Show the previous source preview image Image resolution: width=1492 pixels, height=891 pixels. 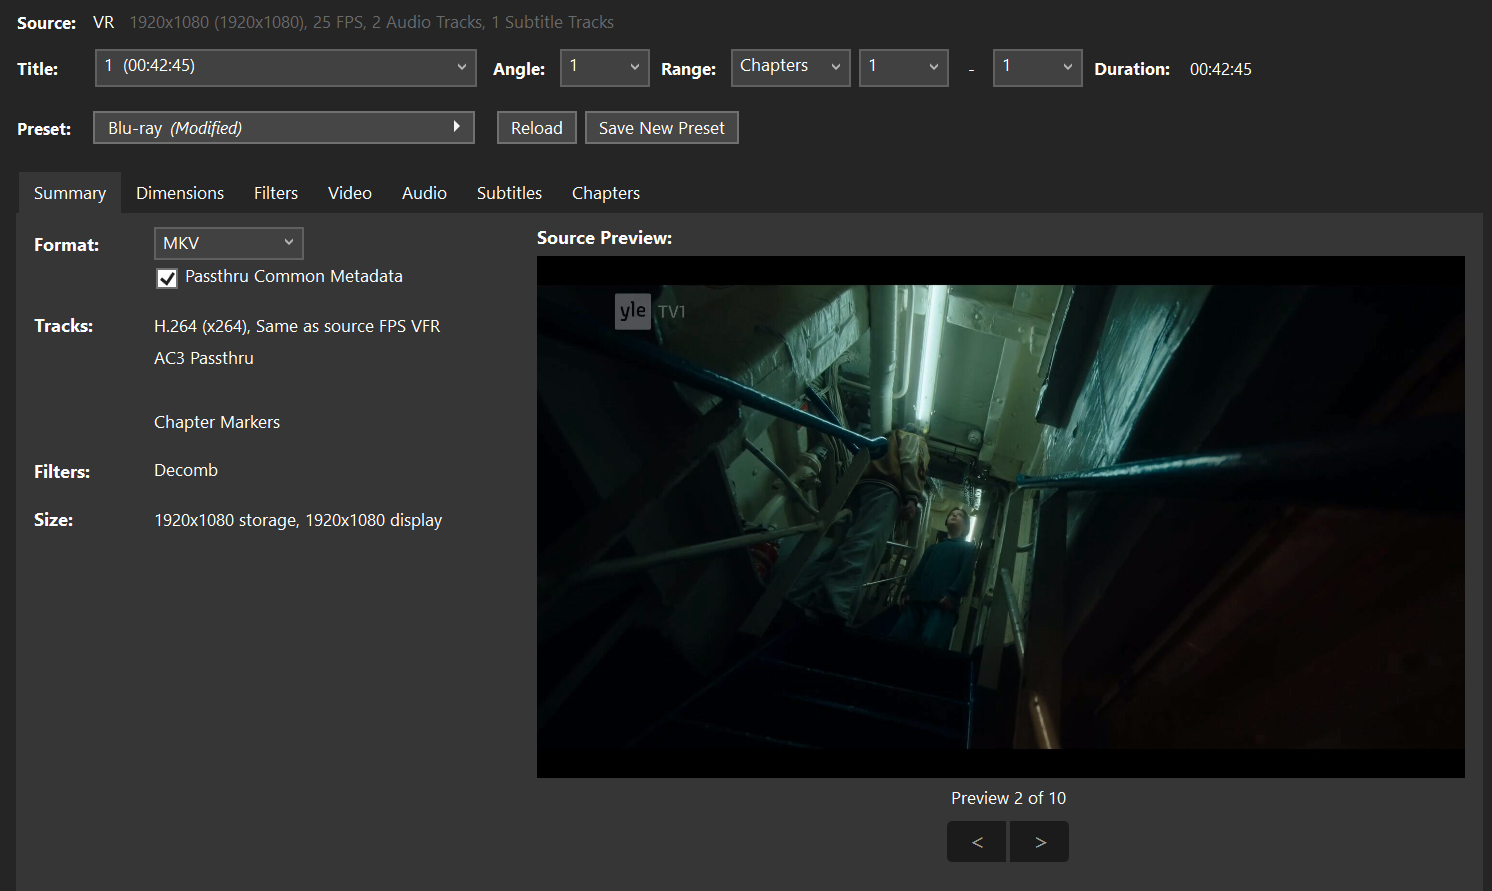[x=976, y=842]
